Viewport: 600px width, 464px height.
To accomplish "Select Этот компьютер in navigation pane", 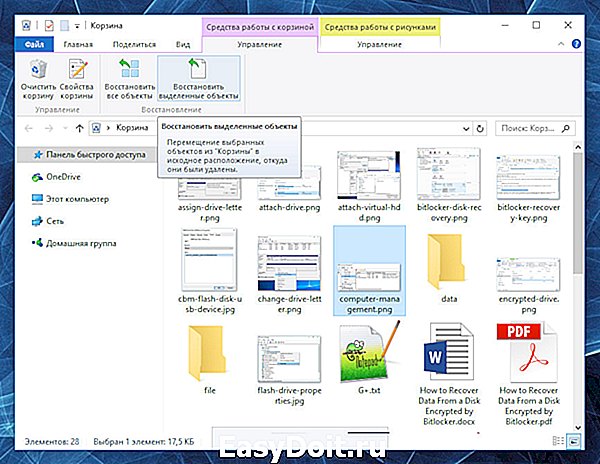I will point(70,199).
